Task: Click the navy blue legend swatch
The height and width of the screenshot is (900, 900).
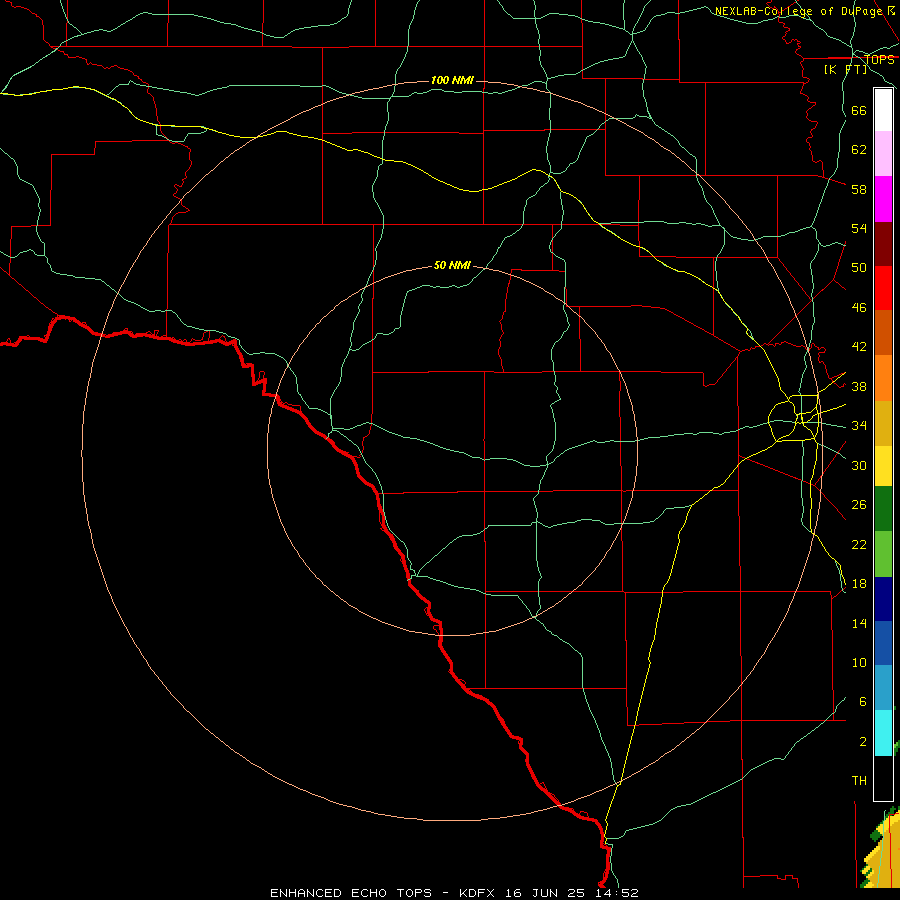Action: [883, 599]
